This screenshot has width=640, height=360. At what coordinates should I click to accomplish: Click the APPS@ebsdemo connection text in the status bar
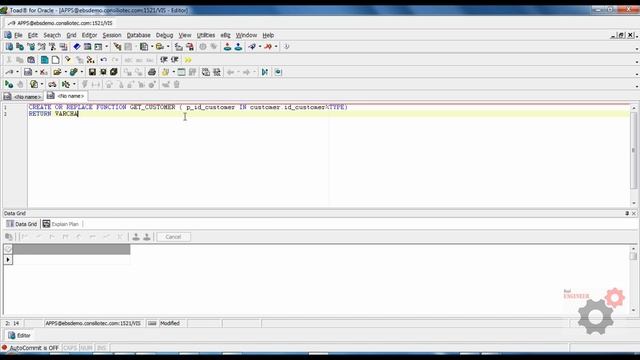[93, 323]
